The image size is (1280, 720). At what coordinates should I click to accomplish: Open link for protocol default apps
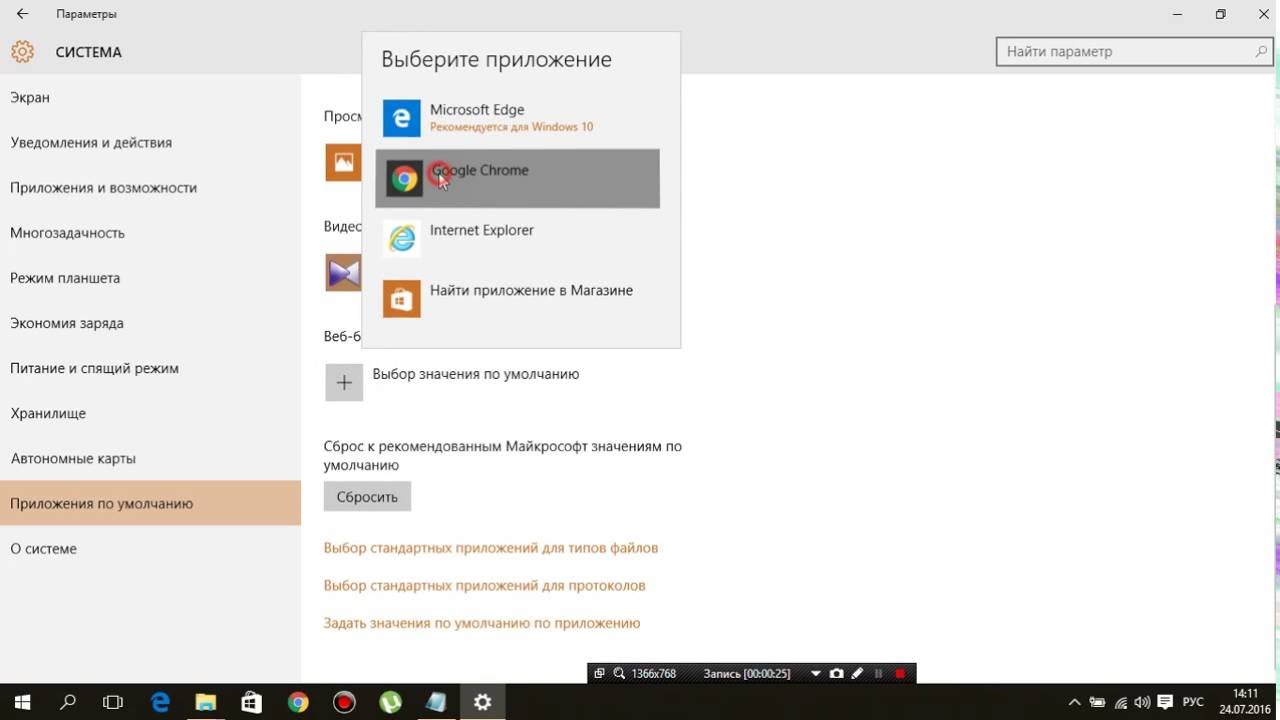485,585
